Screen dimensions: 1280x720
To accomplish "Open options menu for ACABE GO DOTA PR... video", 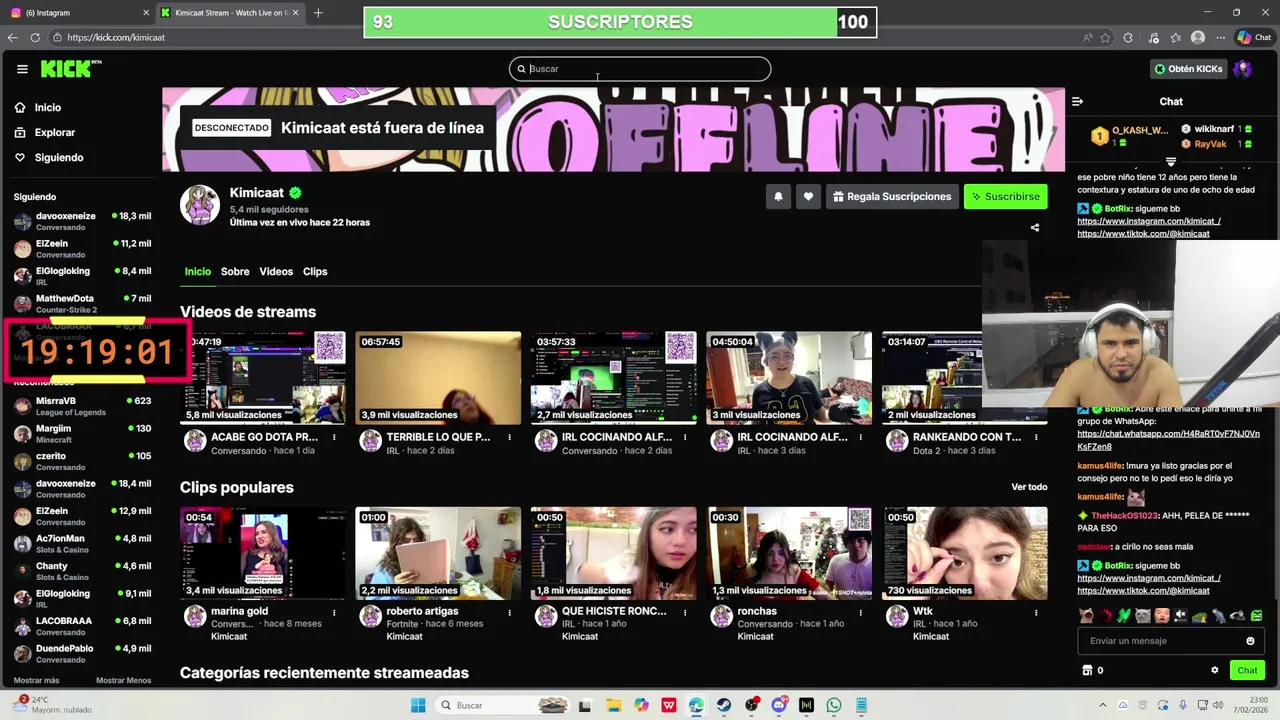I will point(334,437).
